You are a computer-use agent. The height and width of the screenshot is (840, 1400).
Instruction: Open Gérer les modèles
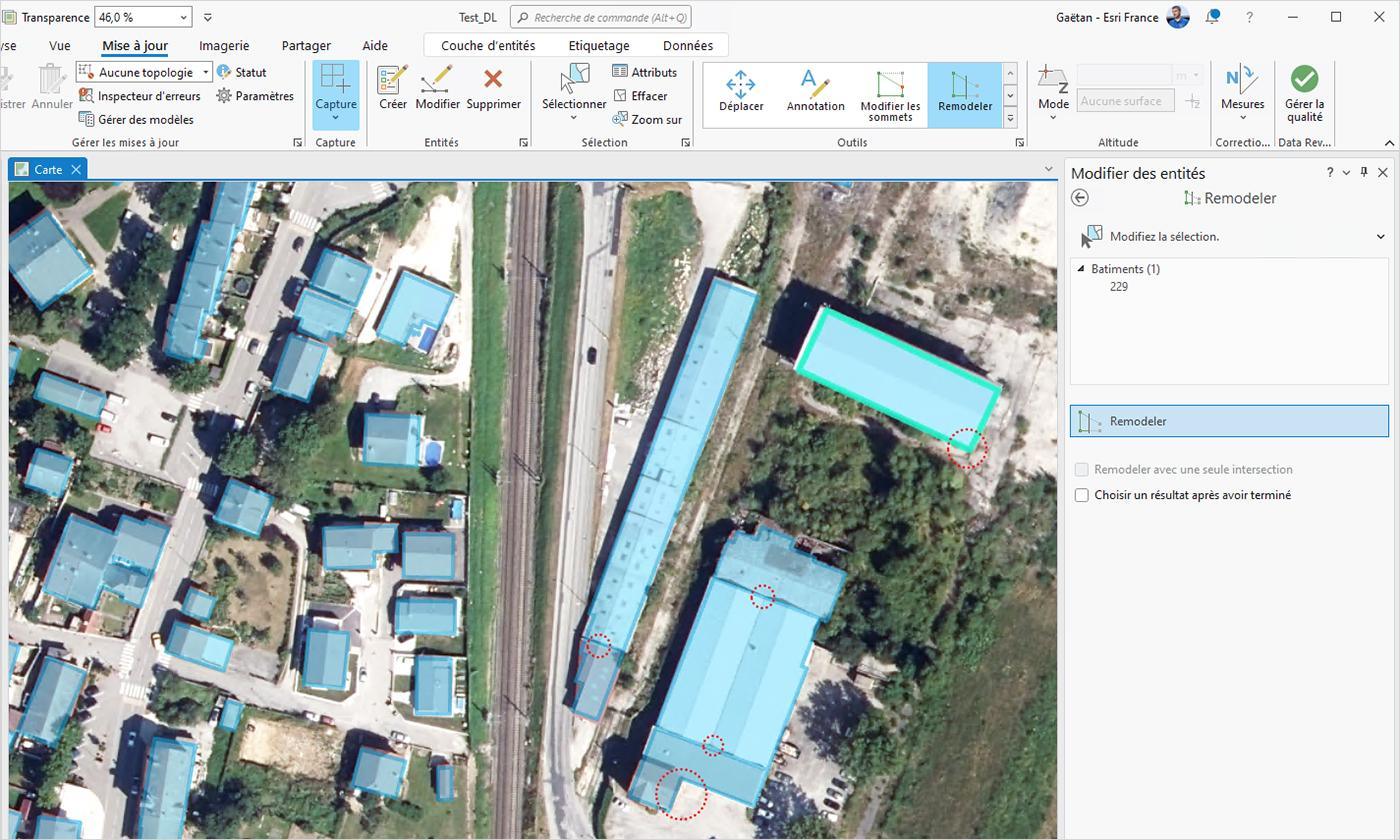[x=136, y=120]
